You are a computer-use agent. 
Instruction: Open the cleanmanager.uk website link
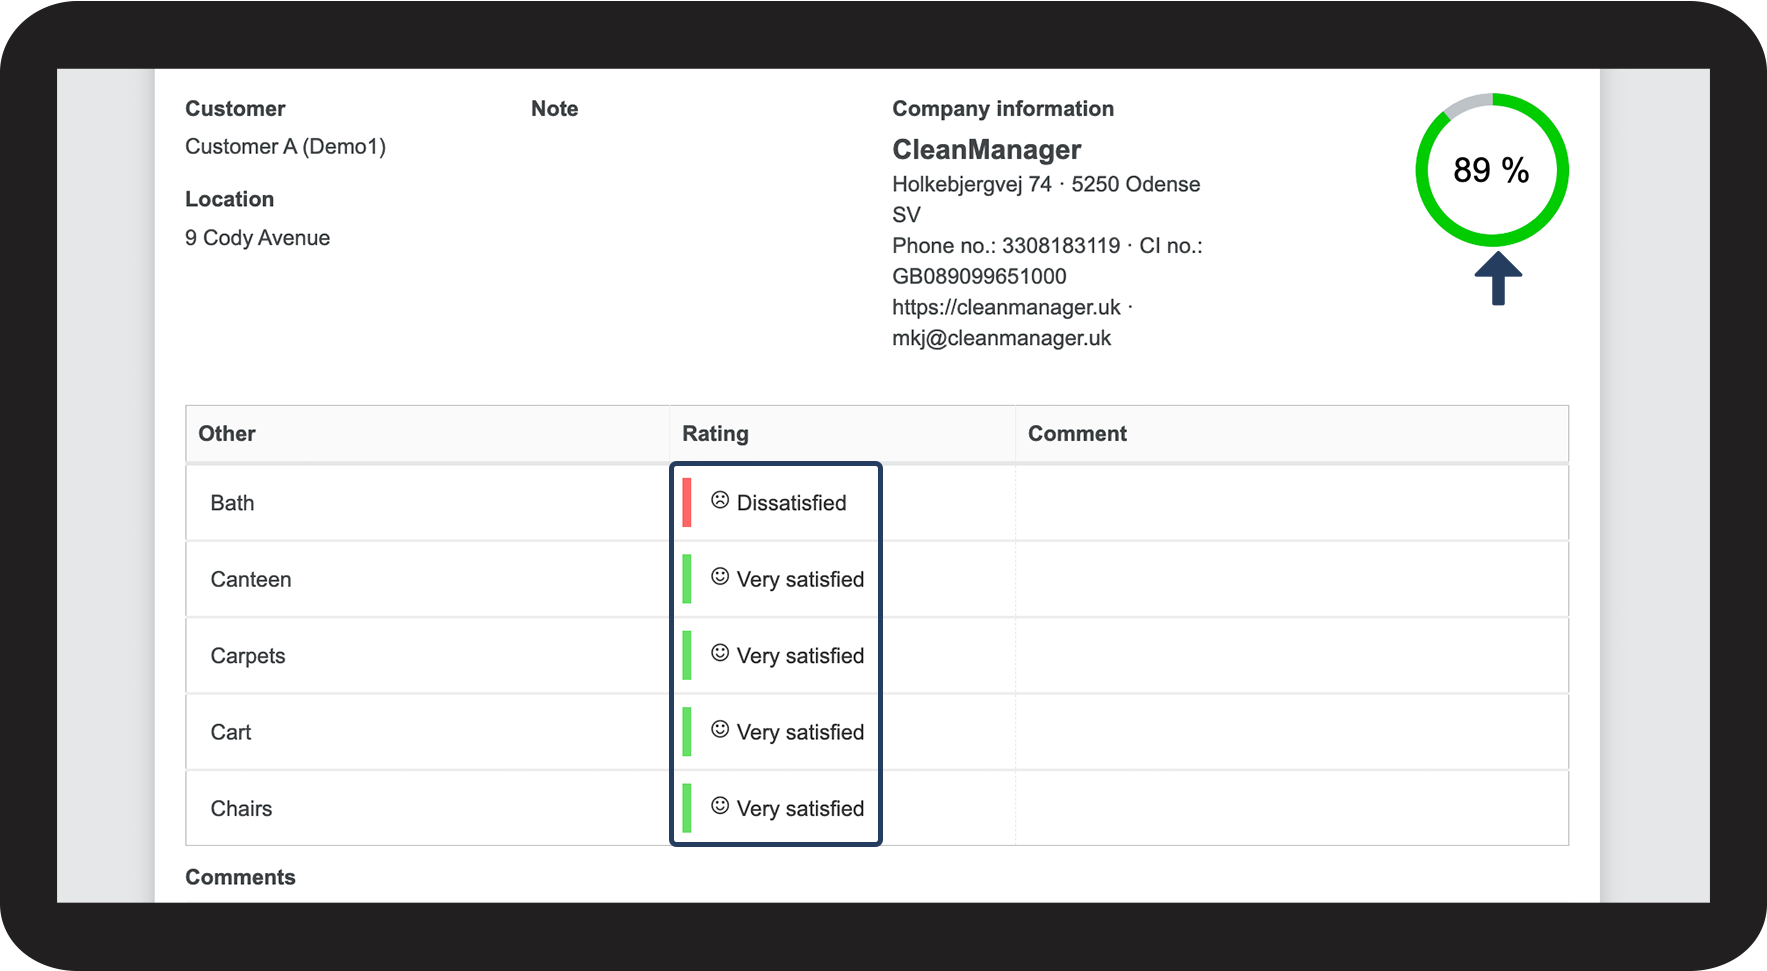coord(1006,307)
